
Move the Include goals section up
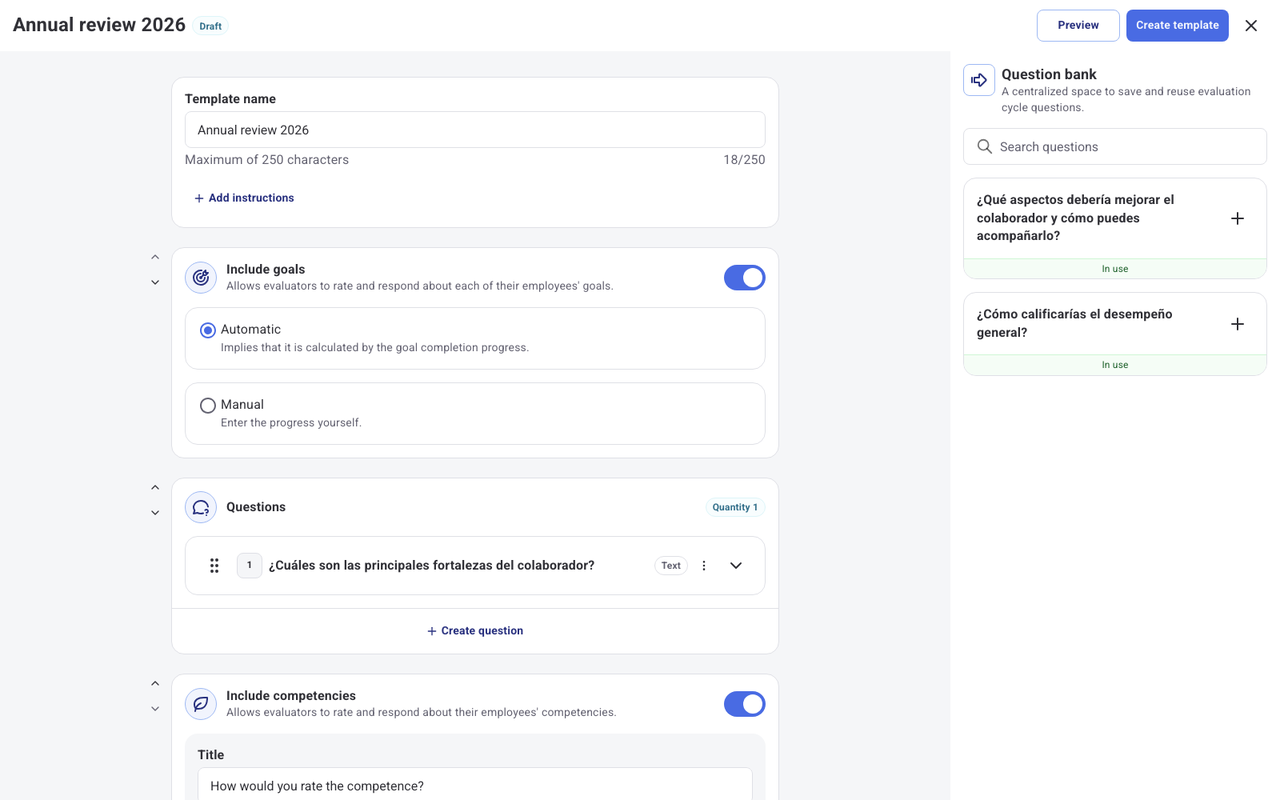click(155, 257)
